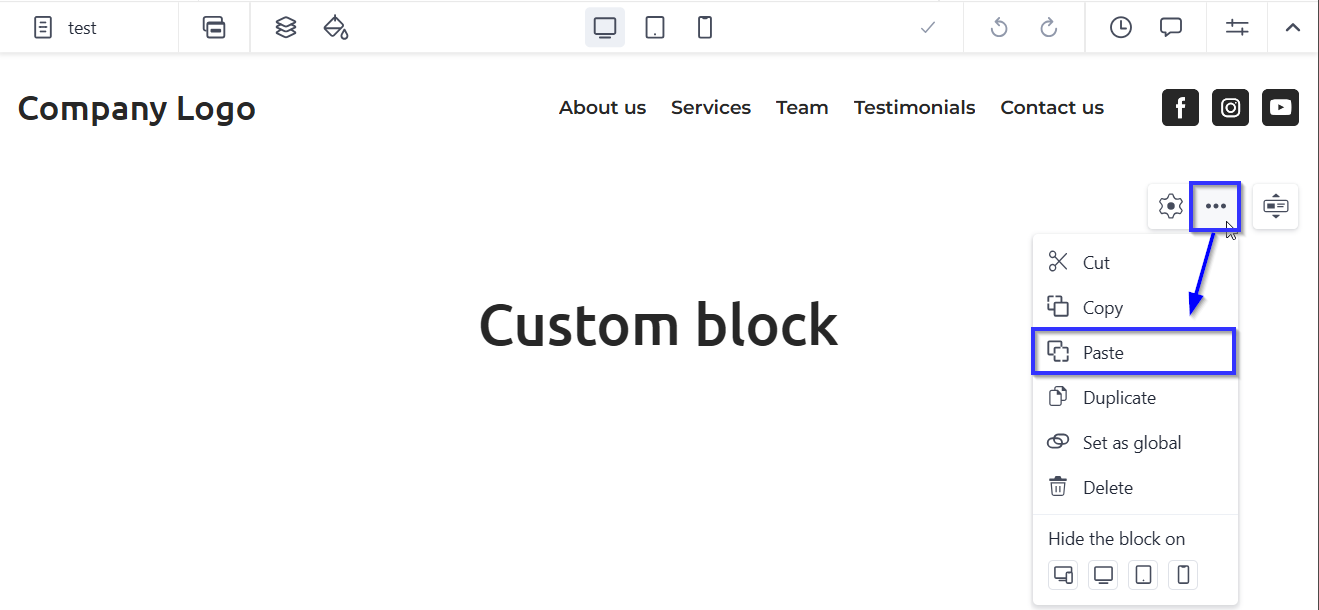Choose Cut from the context menu
The image size is (1319, 610).
click(x=1135, y=262)
